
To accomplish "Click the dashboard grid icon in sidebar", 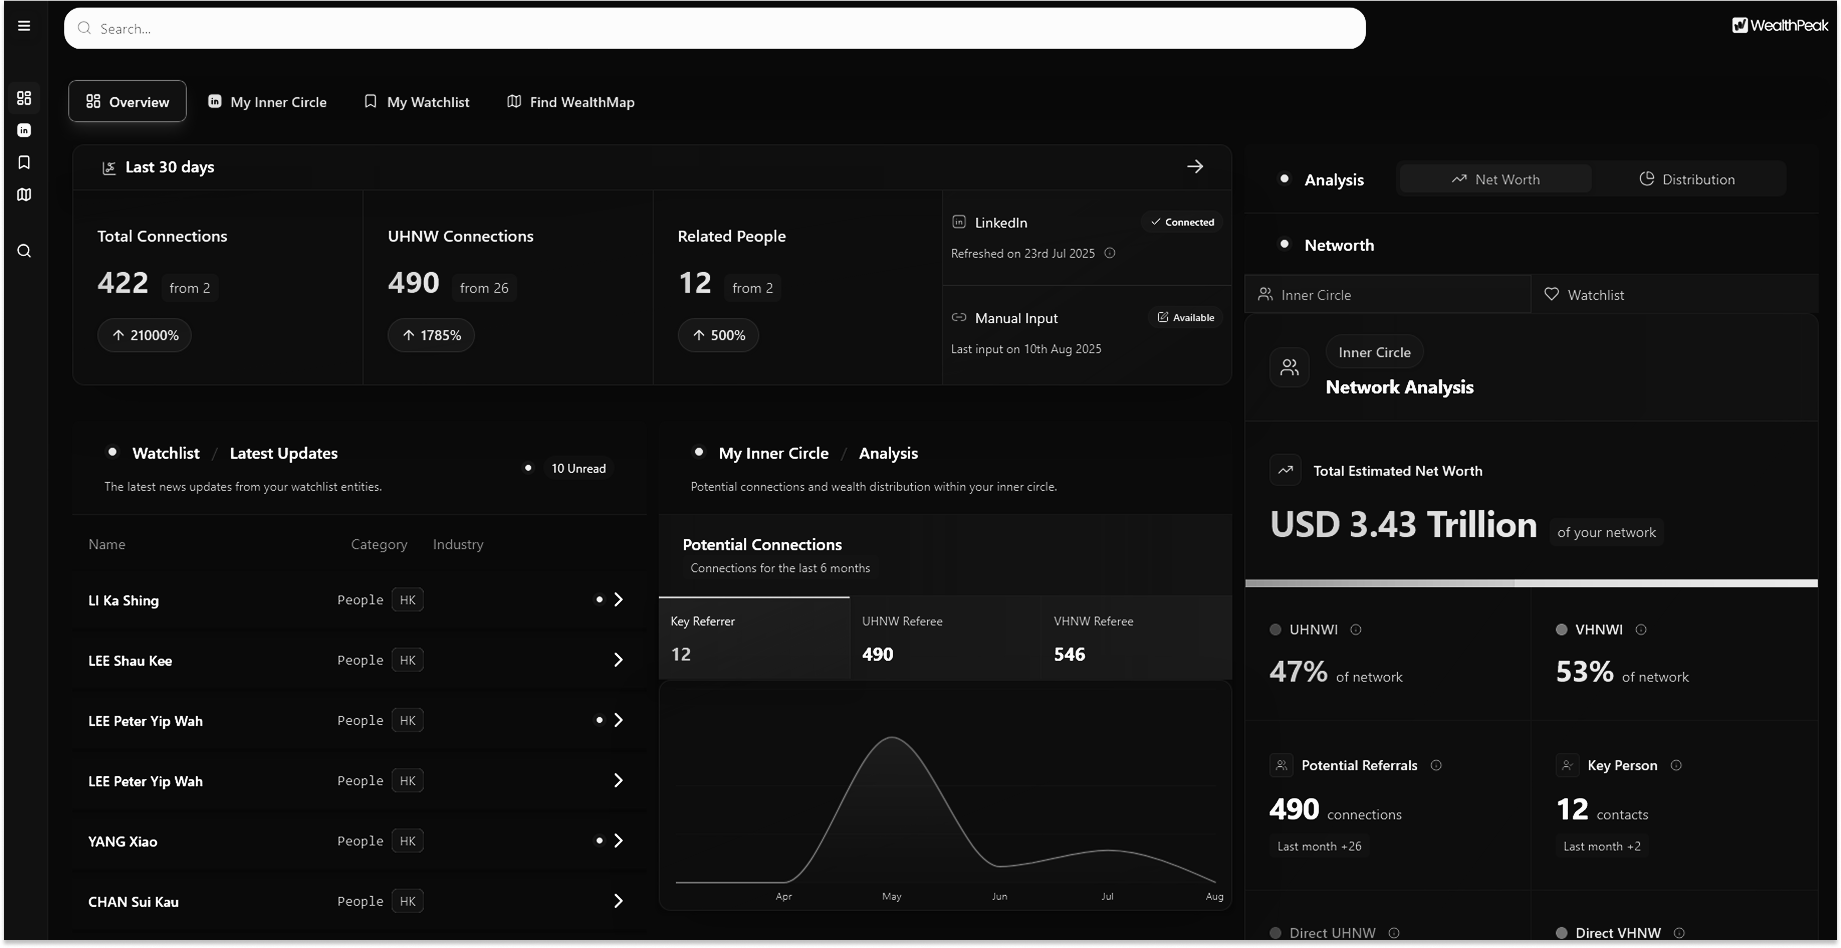I will [x=24, y=98].
